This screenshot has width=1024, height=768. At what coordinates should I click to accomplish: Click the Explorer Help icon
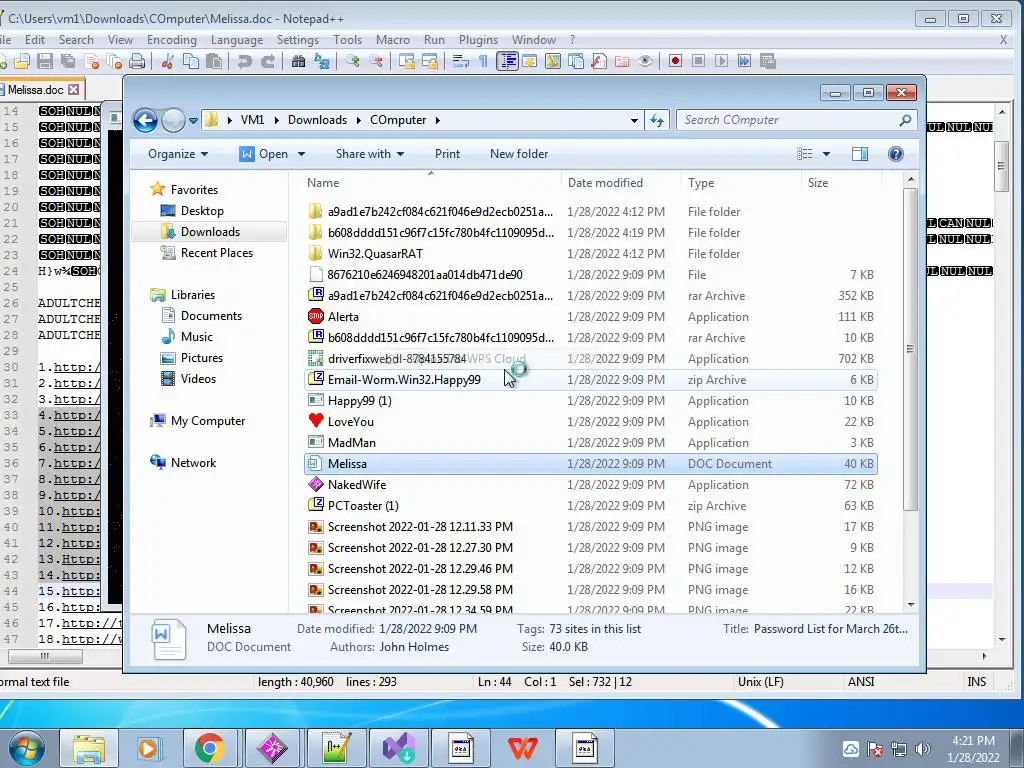click(896, 154)
